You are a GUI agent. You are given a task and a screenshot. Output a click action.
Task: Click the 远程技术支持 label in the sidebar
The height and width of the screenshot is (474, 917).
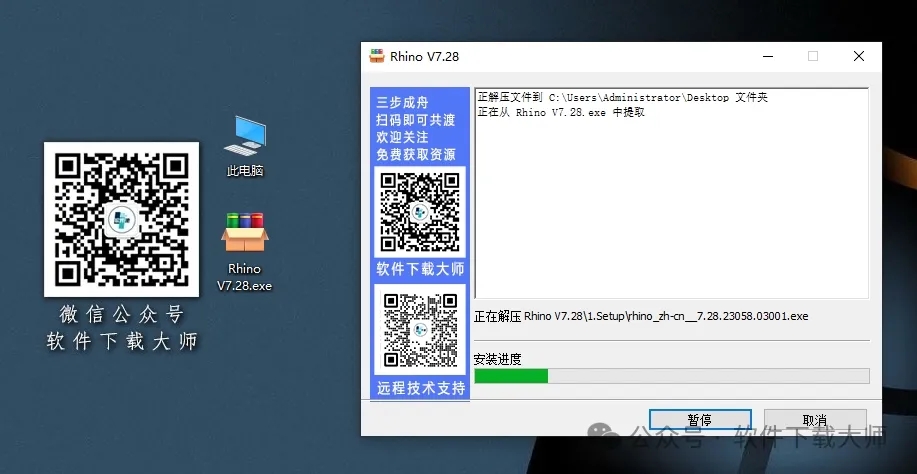[x=420, y=388]
